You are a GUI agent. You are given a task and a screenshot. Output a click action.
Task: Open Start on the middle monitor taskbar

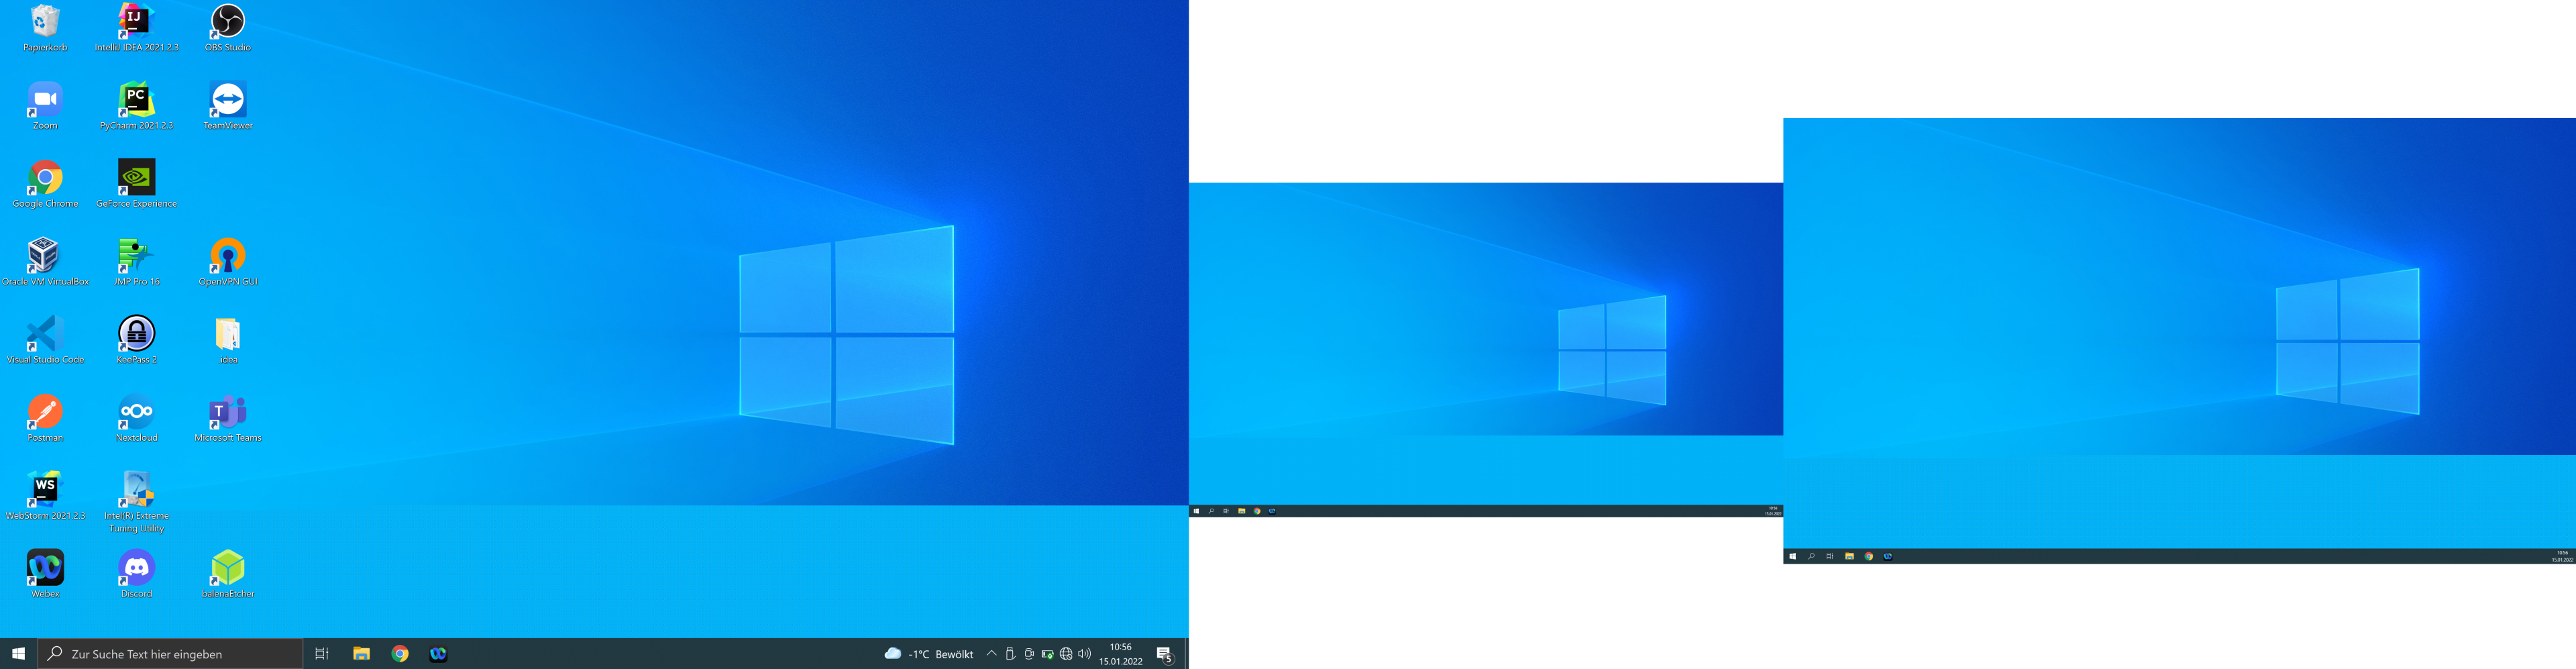1196,511
